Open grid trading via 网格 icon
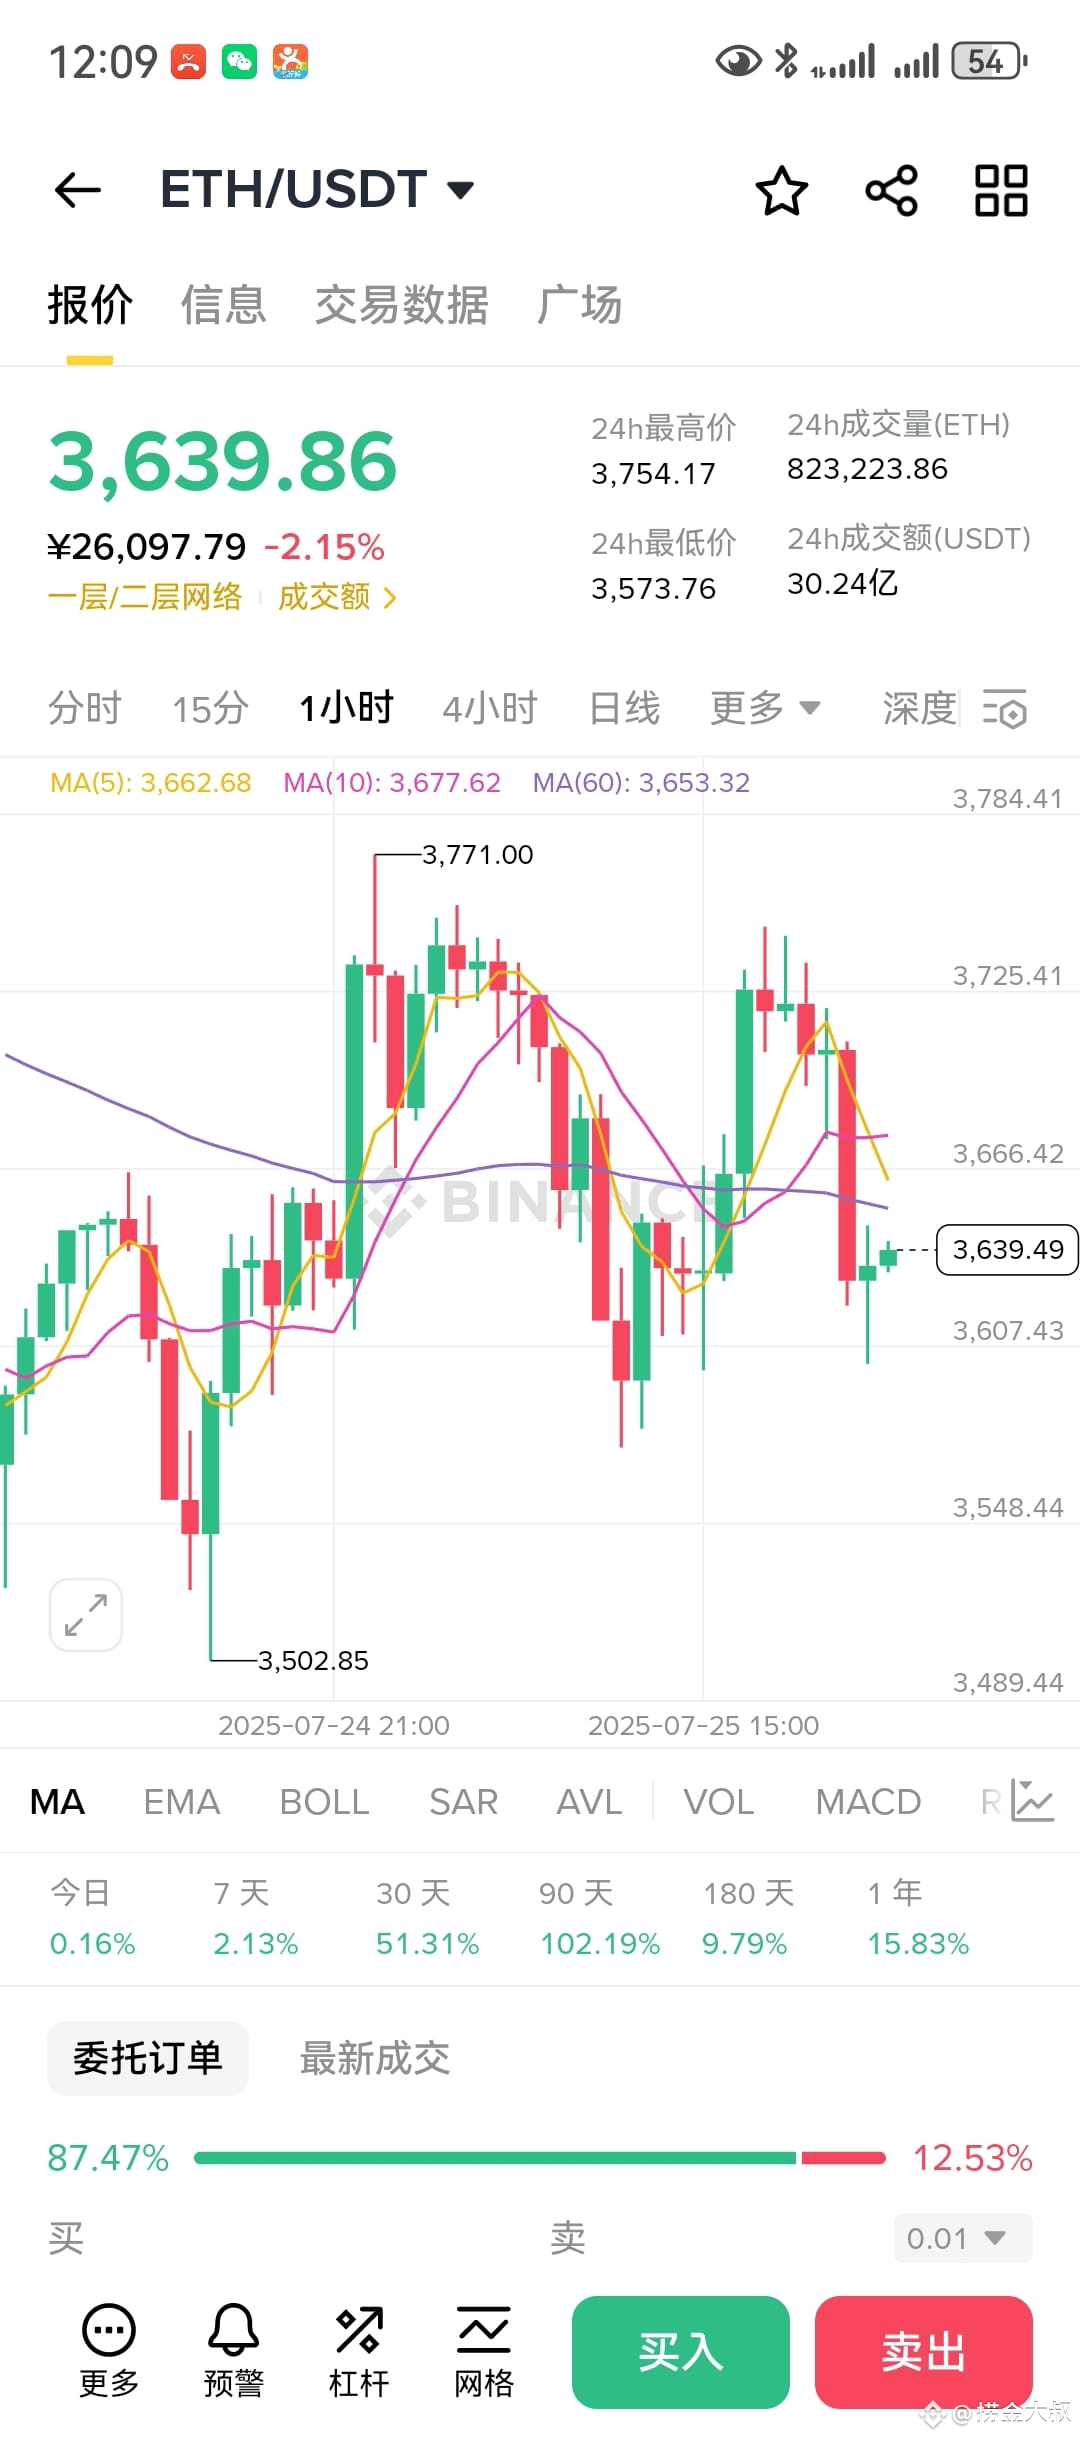 point(483,2350)
